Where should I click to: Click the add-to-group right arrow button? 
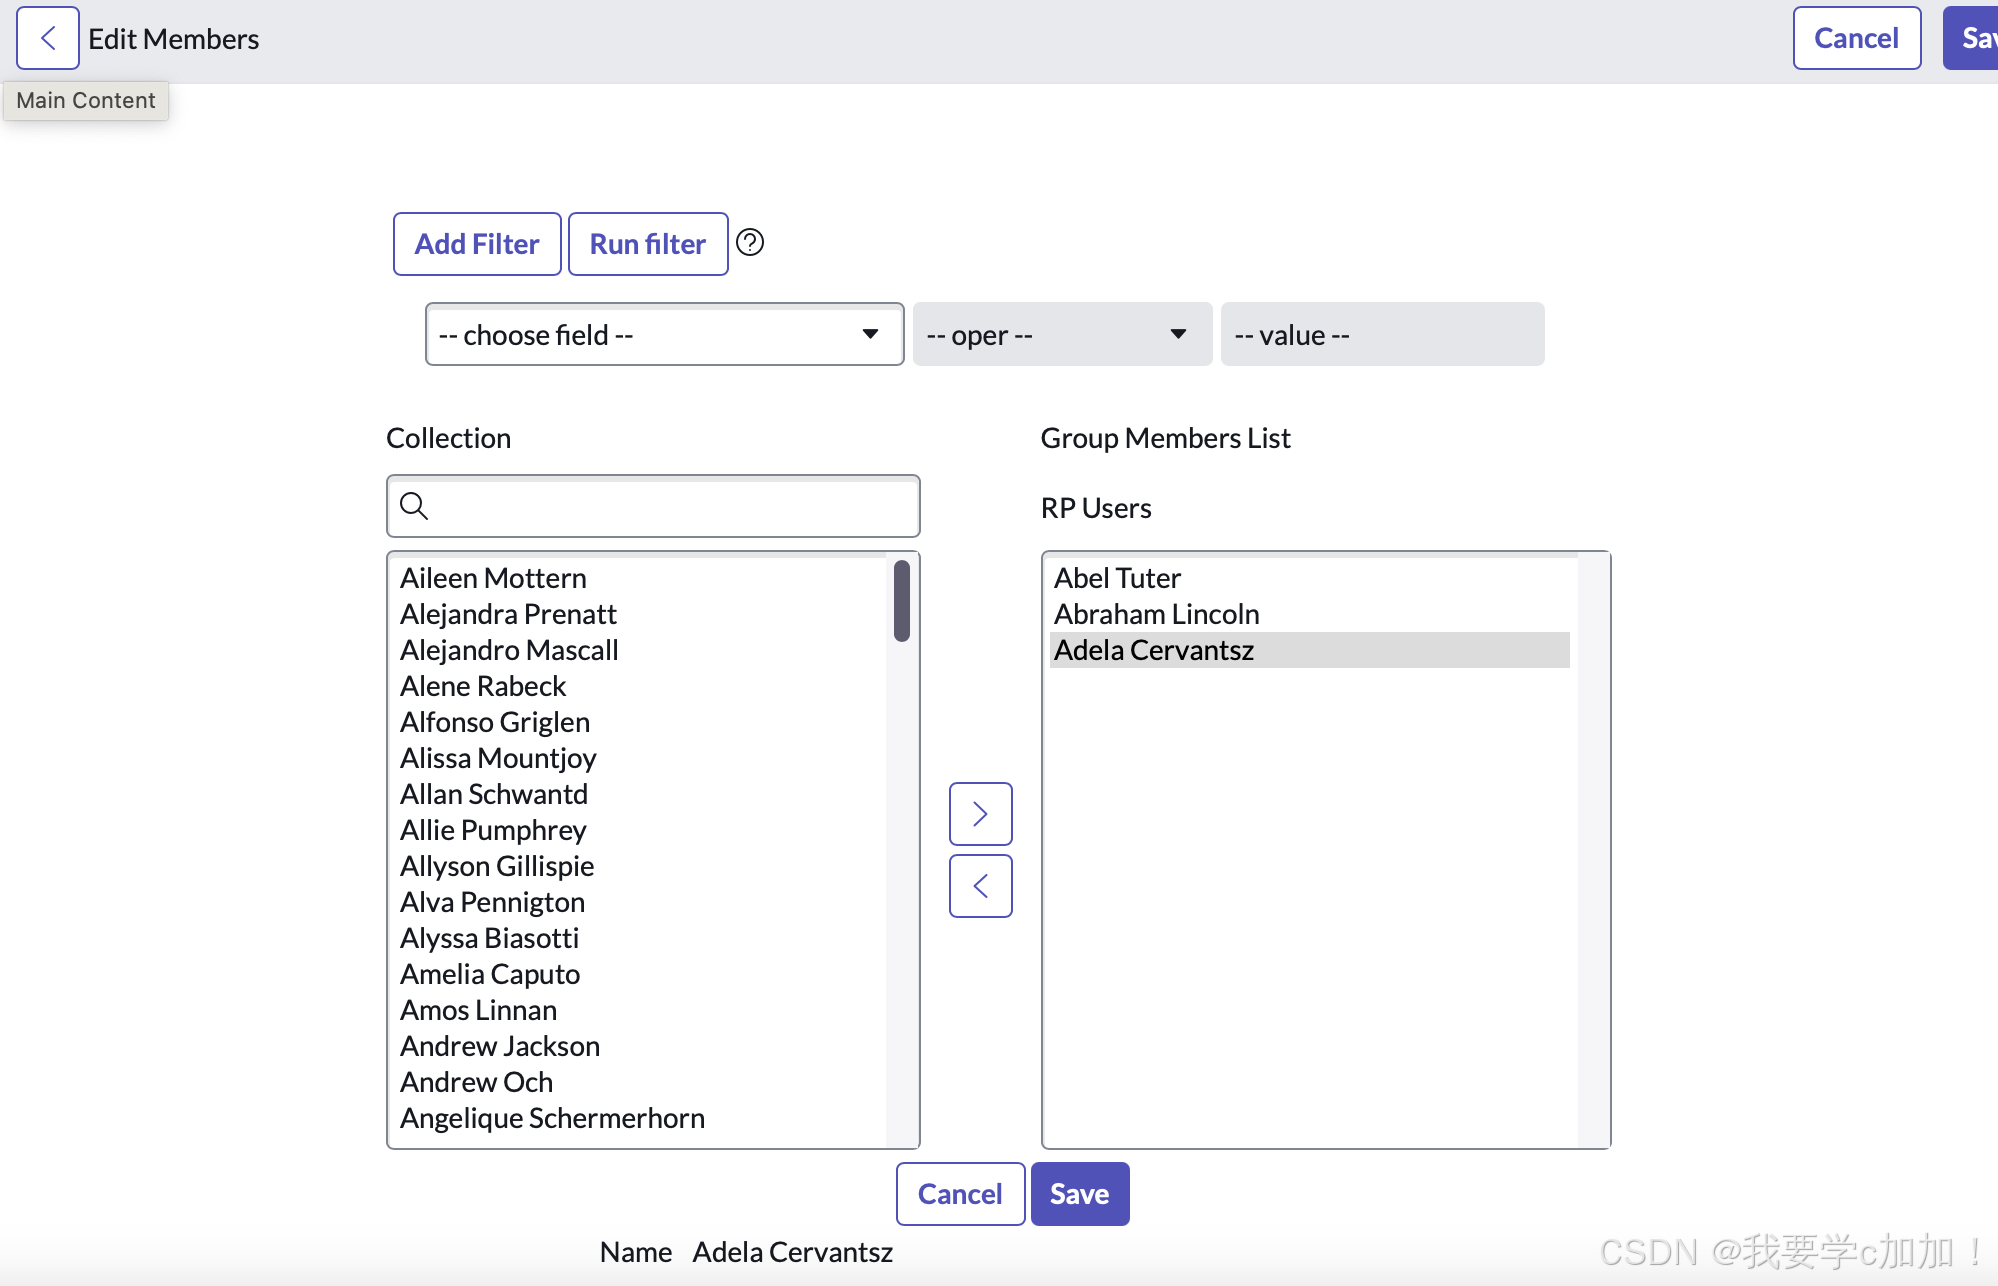click(980, 814)
